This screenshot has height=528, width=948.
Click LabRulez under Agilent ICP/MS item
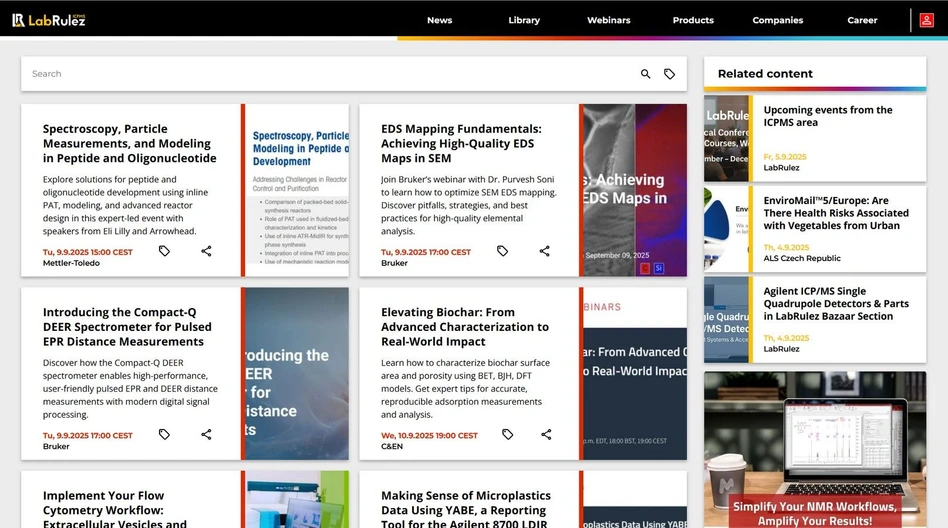(781, 349)
